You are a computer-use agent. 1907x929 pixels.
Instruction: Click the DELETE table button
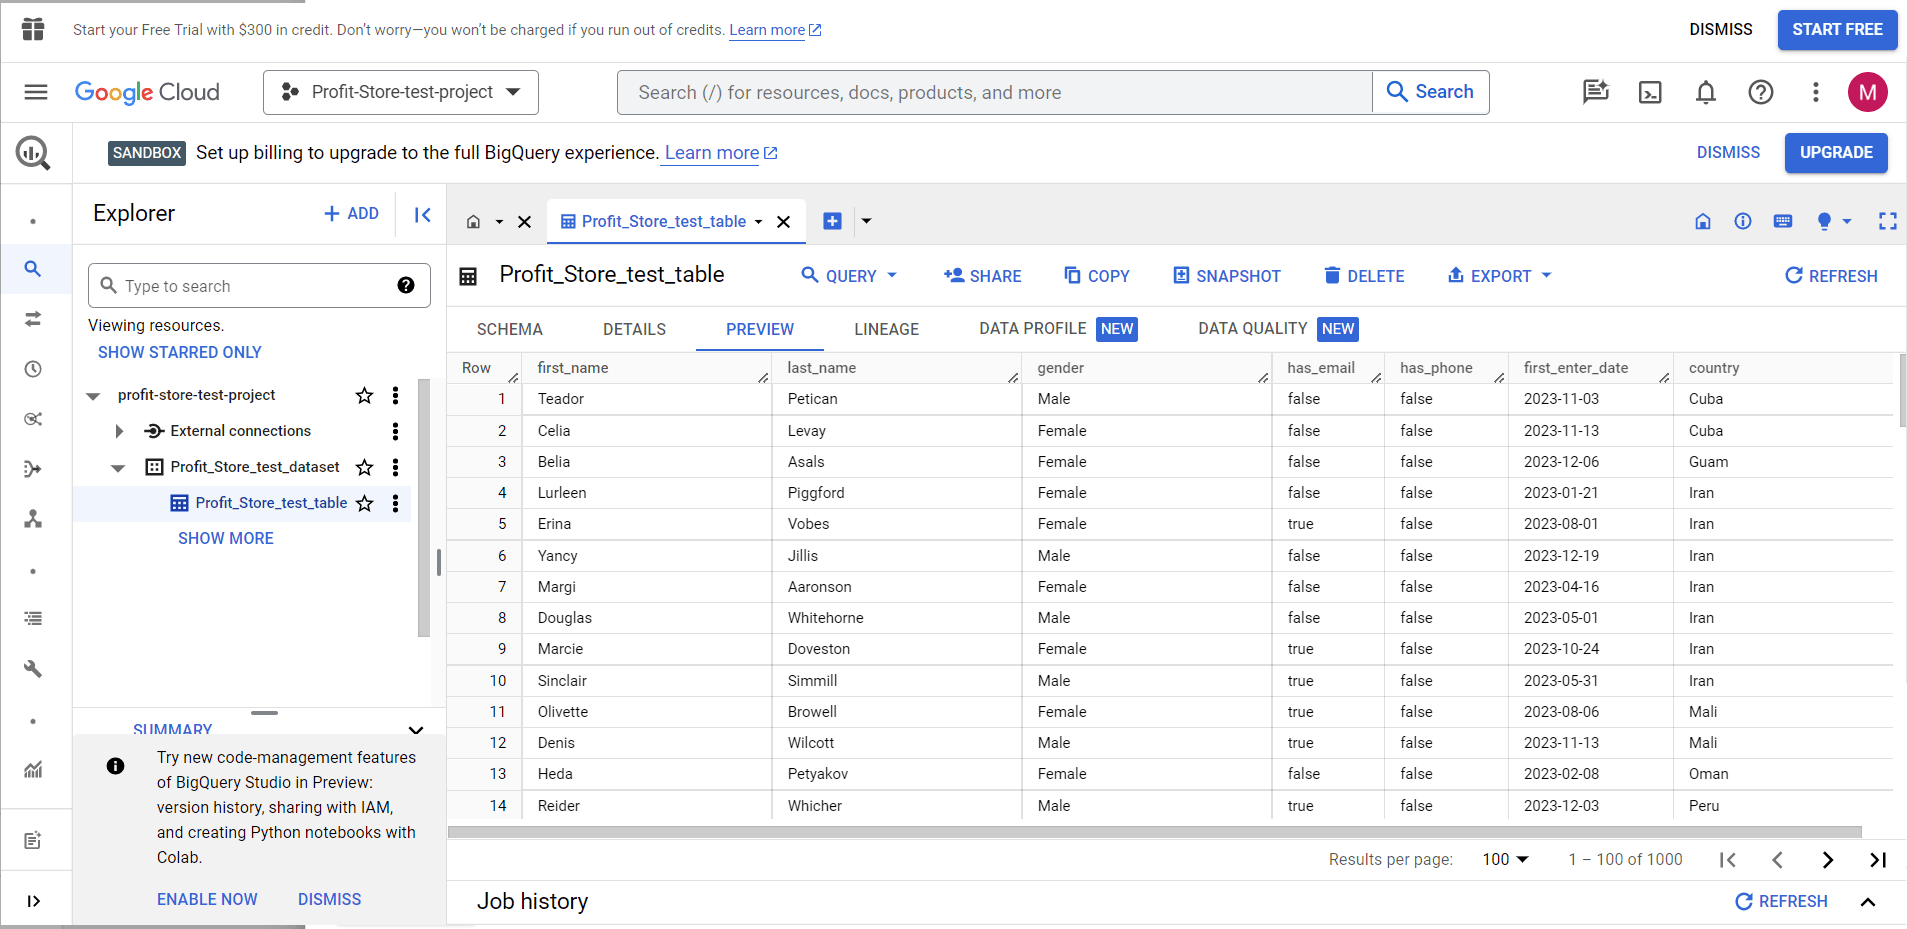coord(1364,276)
